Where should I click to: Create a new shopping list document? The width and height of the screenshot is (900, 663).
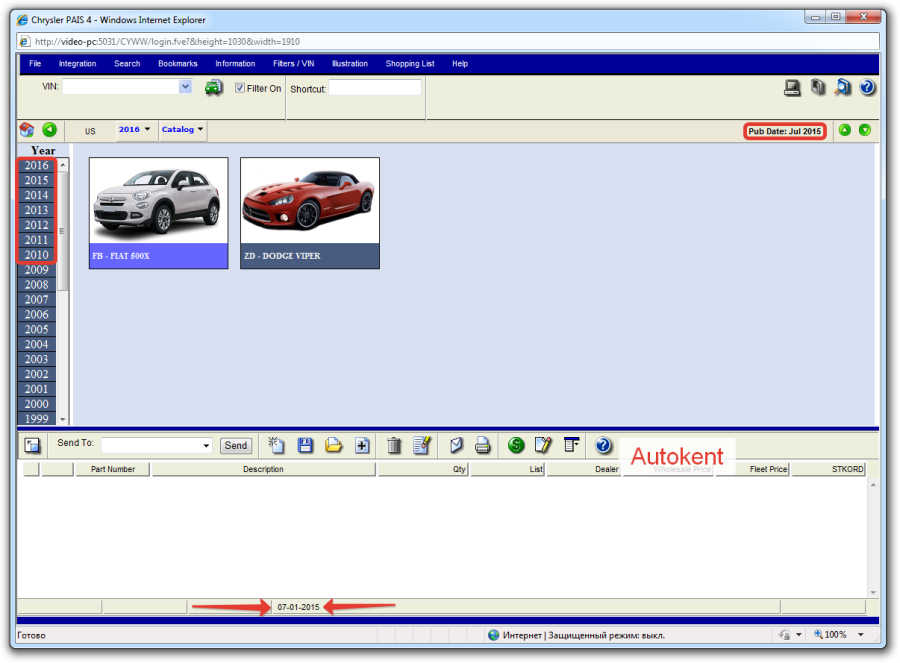276,445
